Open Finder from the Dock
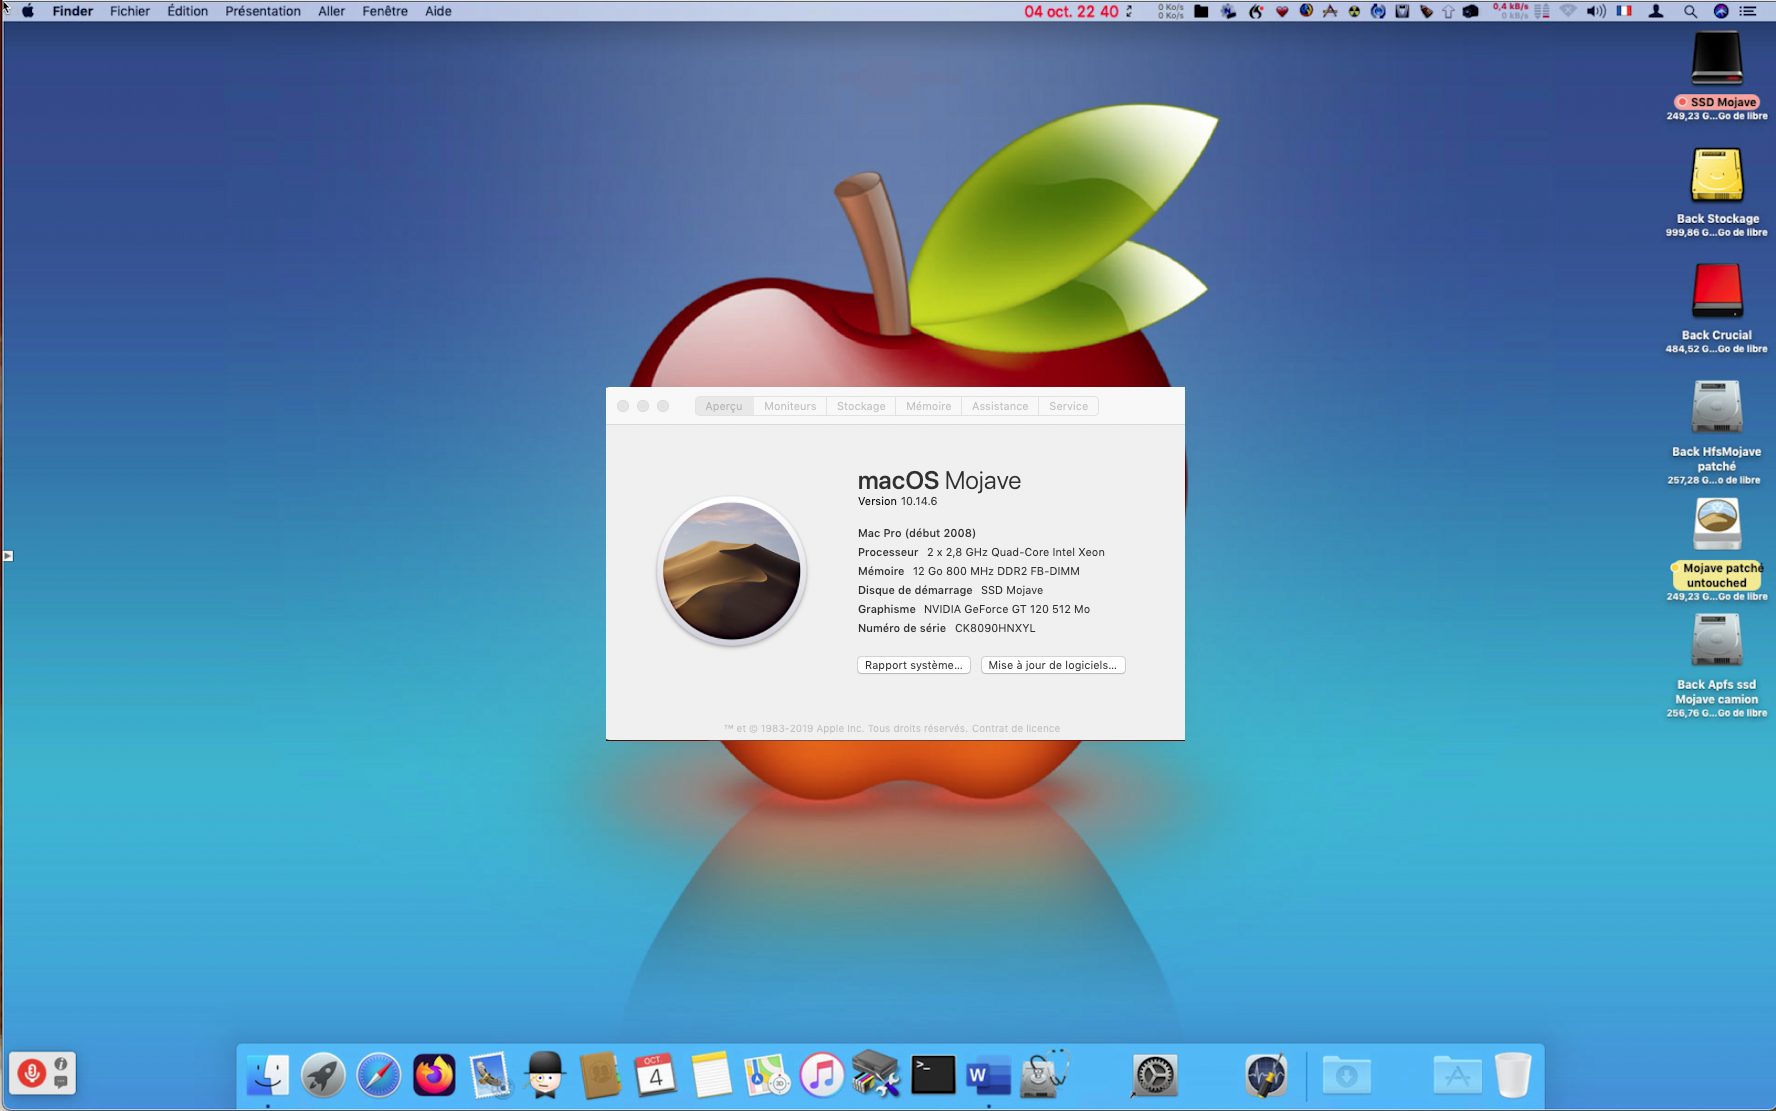 click(267, 1075)
